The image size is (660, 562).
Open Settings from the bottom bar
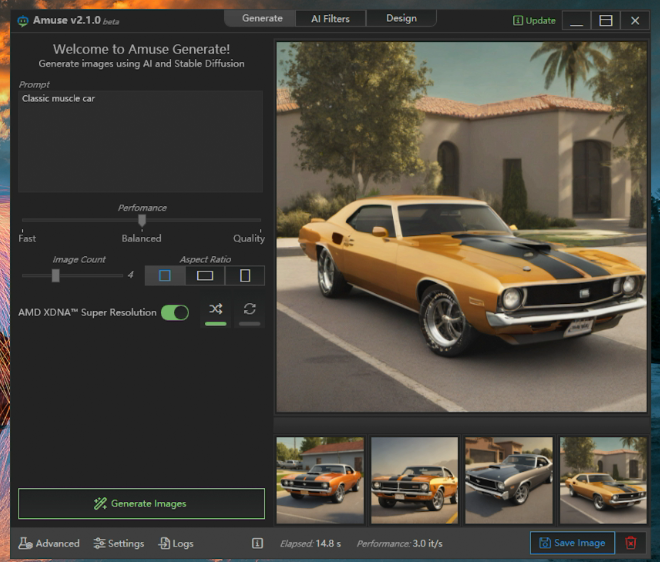[x=119, y=543]
